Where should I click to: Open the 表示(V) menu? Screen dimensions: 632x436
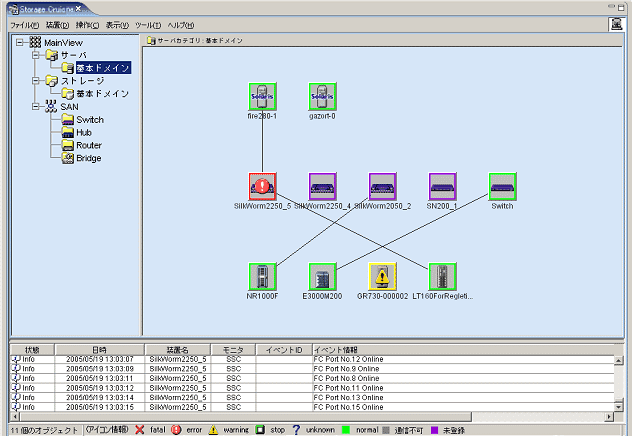tap(117, 25)
